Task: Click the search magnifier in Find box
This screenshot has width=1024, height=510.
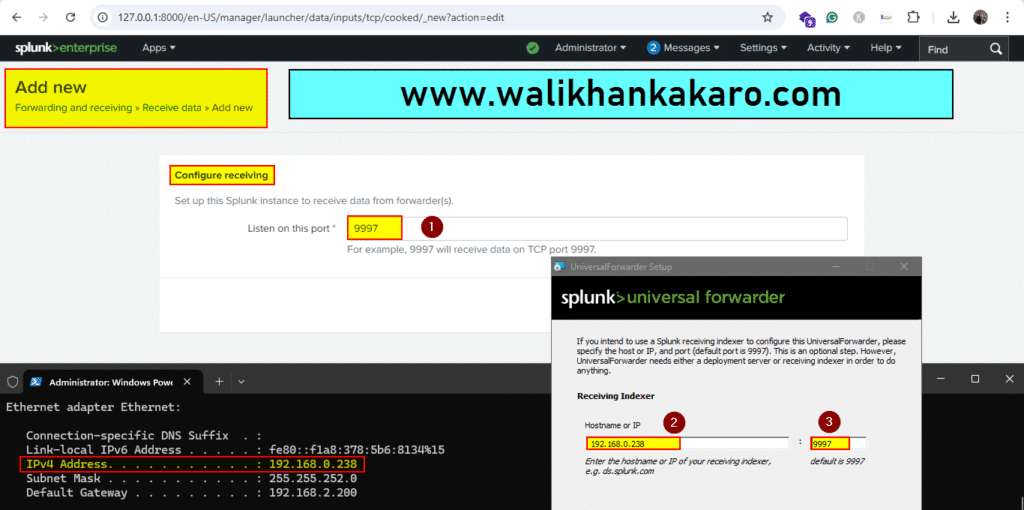Action: [x=995, y=49]
